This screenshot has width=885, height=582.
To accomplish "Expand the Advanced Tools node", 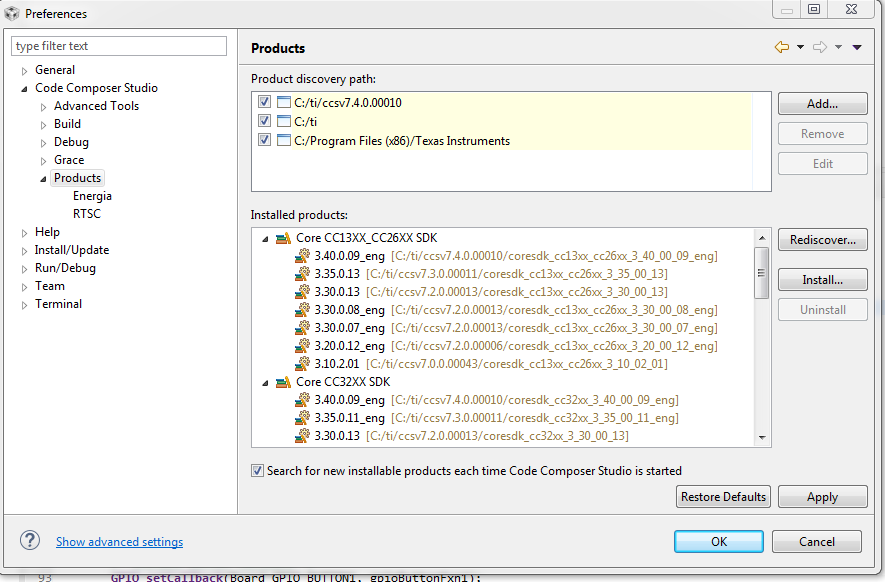I will [x=43, y=107].
